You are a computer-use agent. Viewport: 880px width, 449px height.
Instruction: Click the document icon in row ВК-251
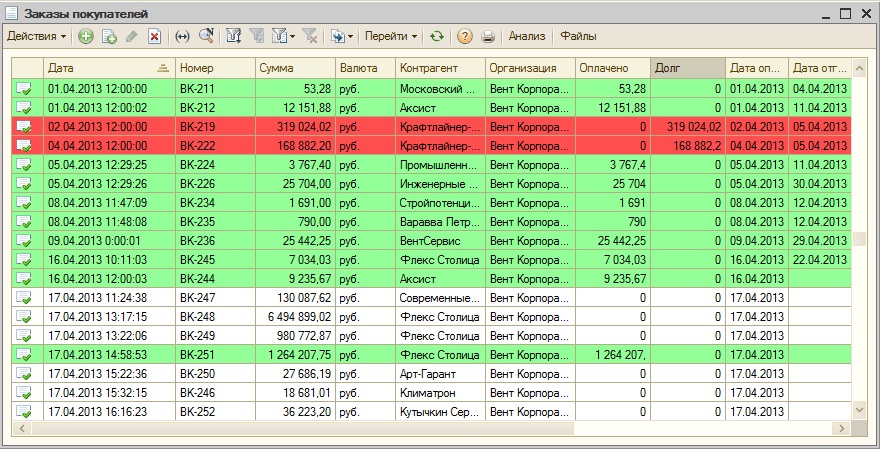click(x=24, y=355)
